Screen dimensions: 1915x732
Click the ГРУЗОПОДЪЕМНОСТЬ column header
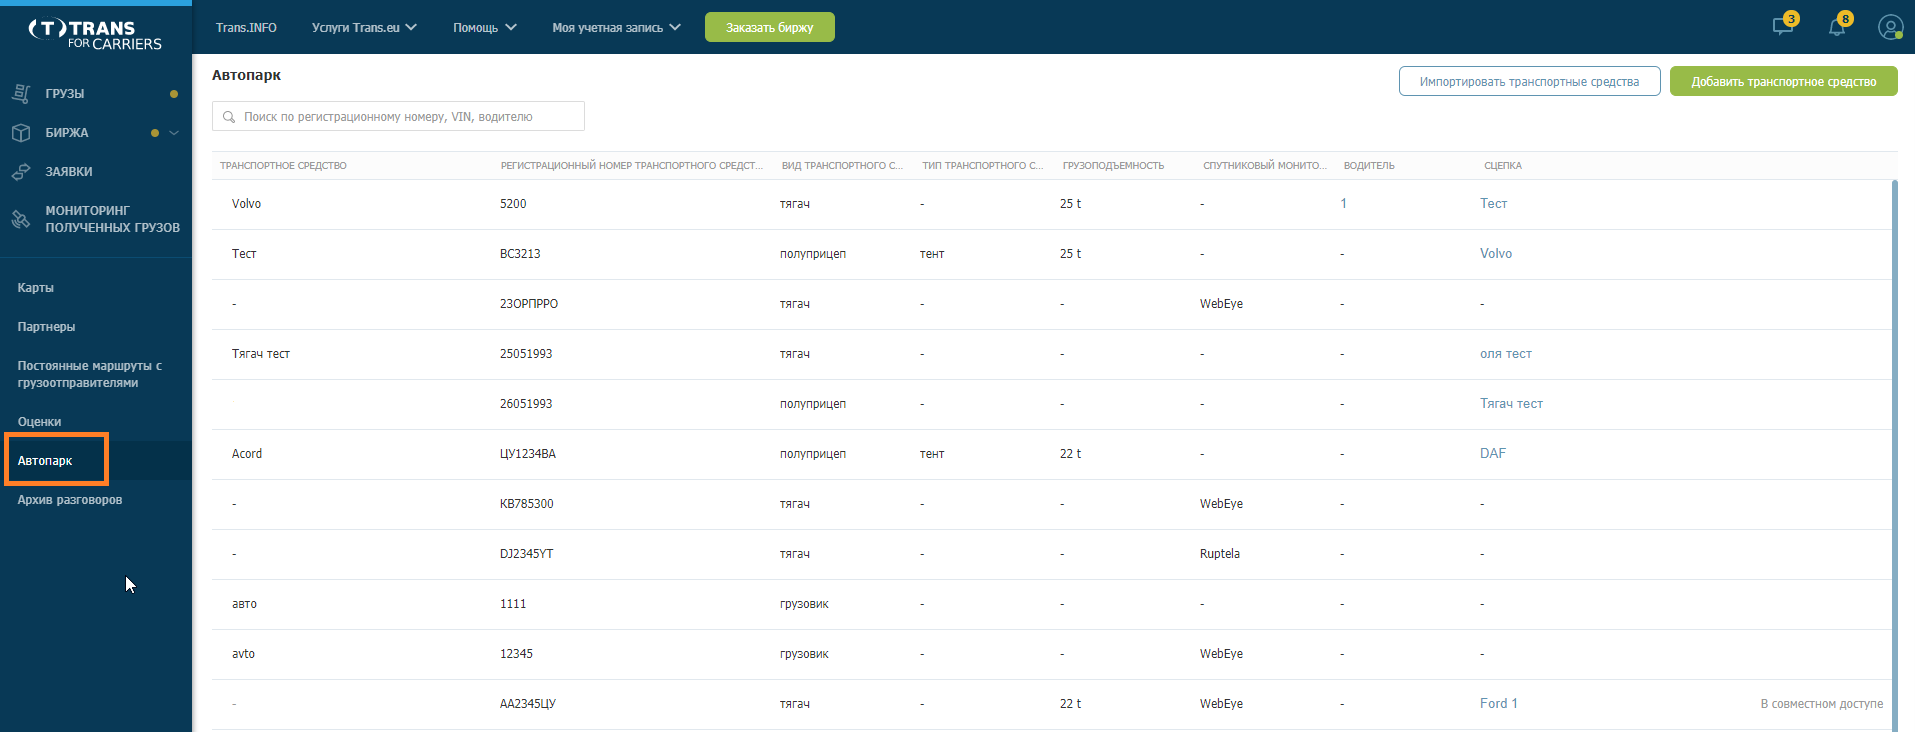[1113, 166]
